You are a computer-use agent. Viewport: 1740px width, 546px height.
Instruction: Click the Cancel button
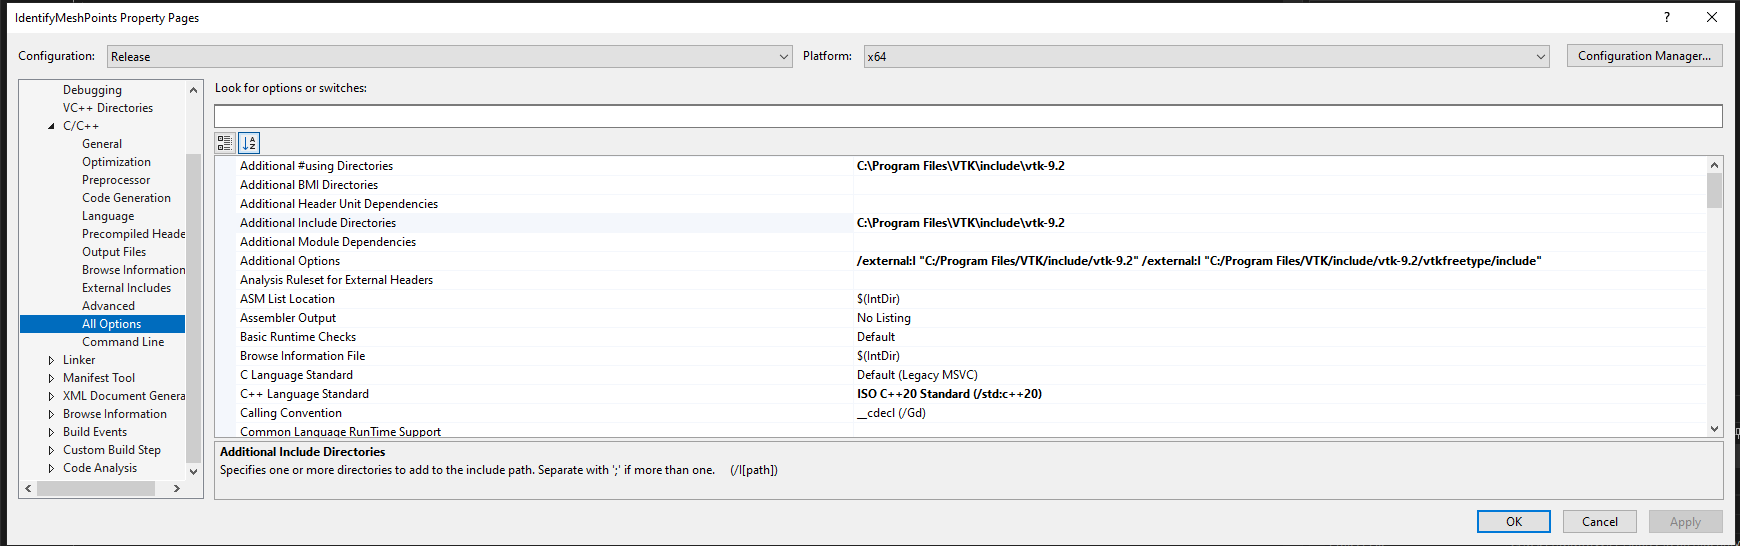tap(1600, 522)
